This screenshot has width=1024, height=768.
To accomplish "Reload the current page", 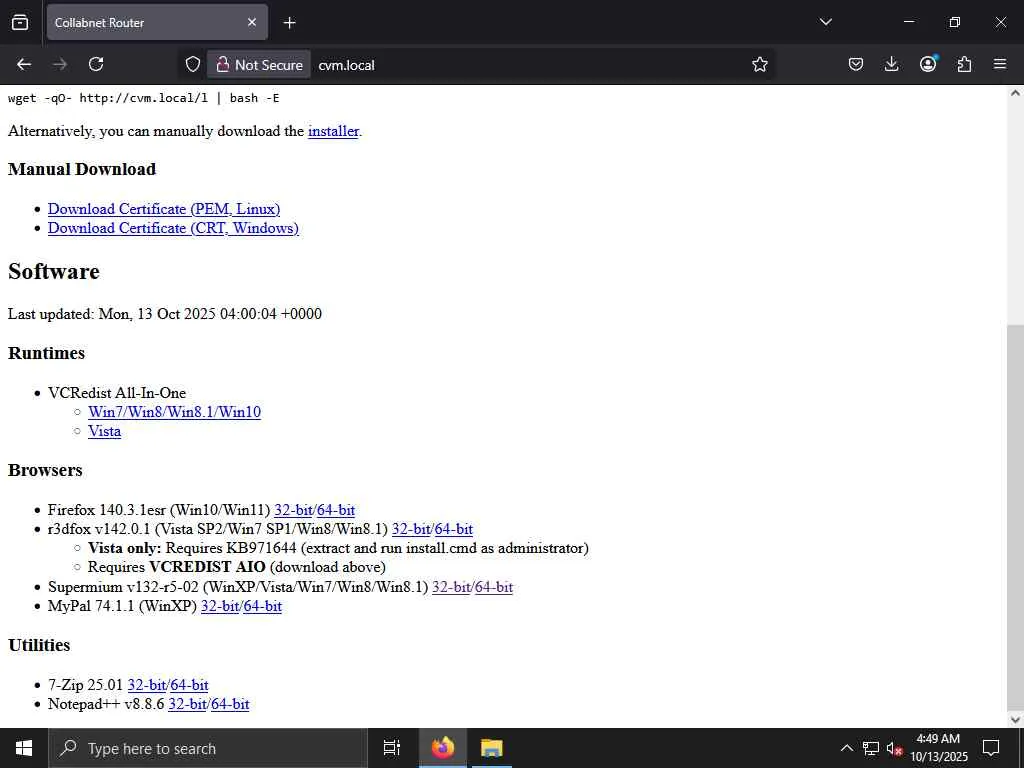I will (96, 64).
